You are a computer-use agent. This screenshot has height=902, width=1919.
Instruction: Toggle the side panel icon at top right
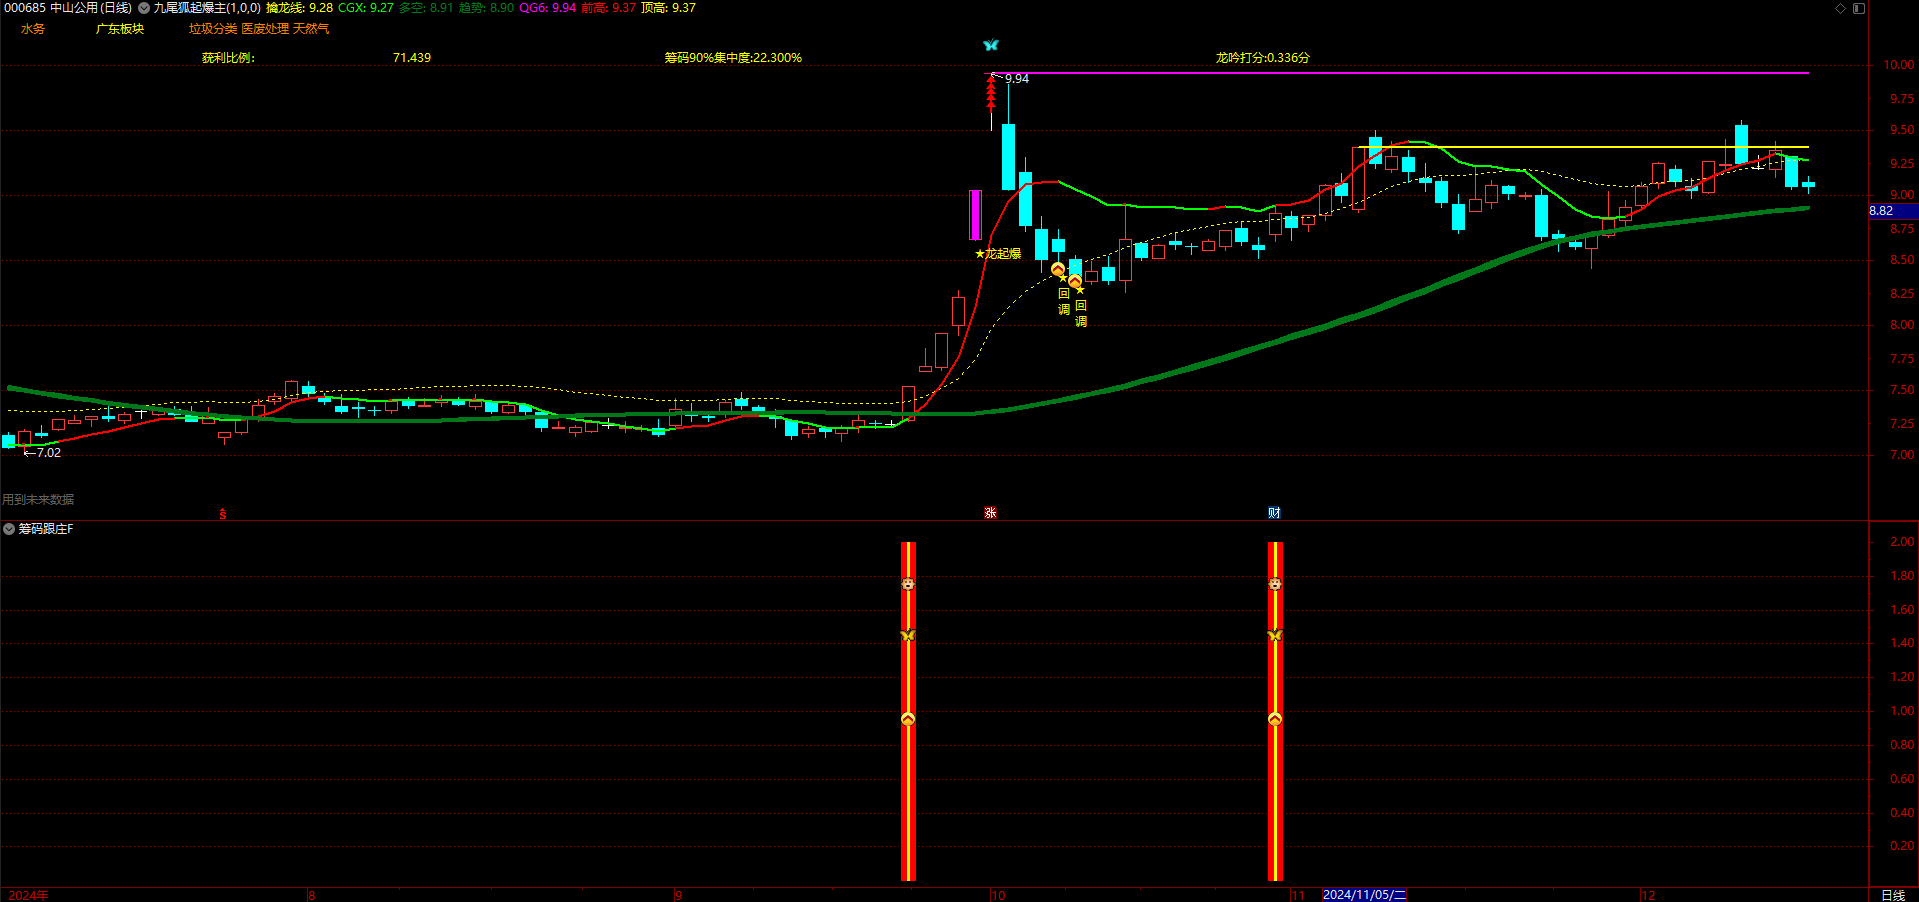coord(1859,8)
